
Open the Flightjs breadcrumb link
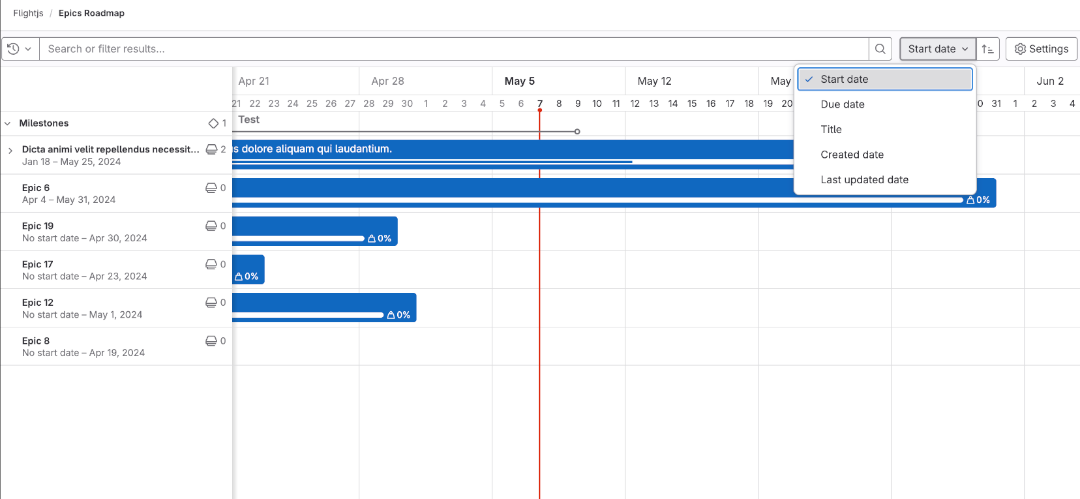[28, 13]
